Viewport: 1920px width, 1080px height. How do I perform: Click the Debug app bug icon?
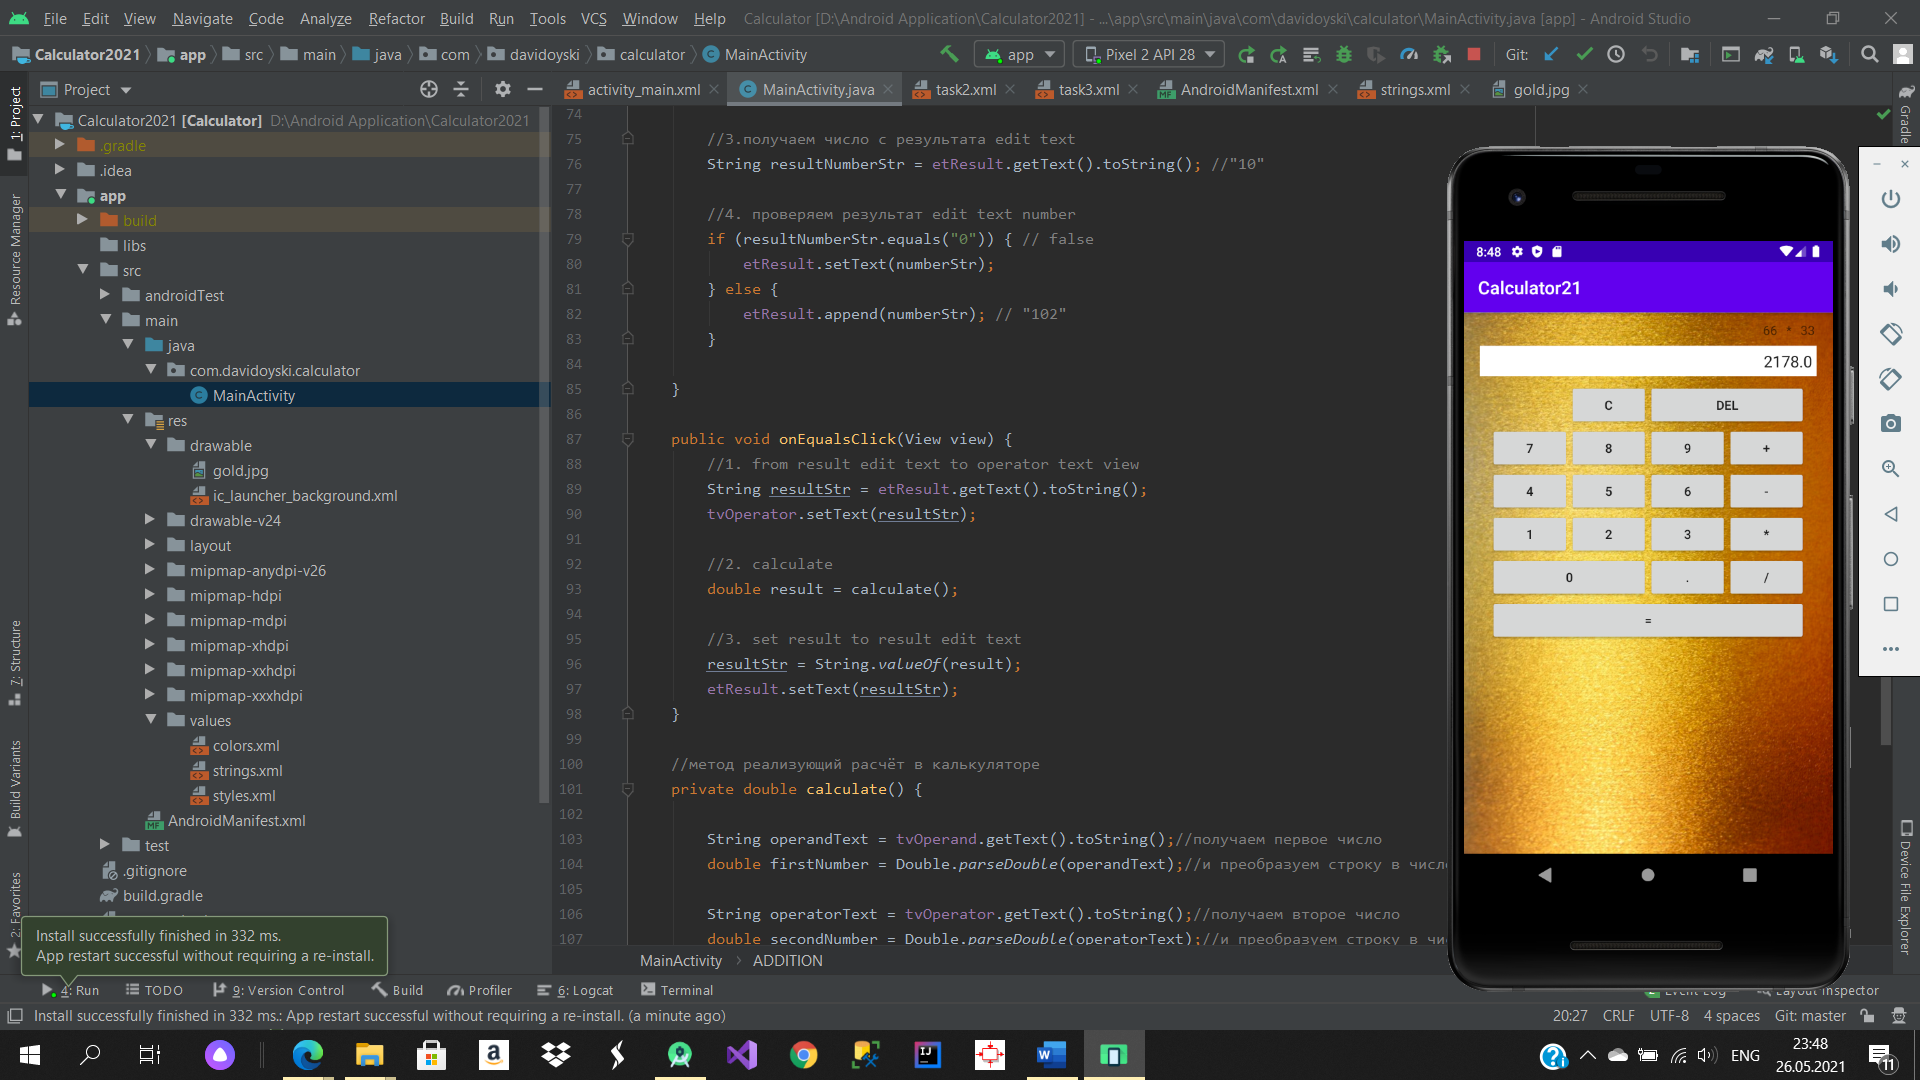coord(1344,54)
